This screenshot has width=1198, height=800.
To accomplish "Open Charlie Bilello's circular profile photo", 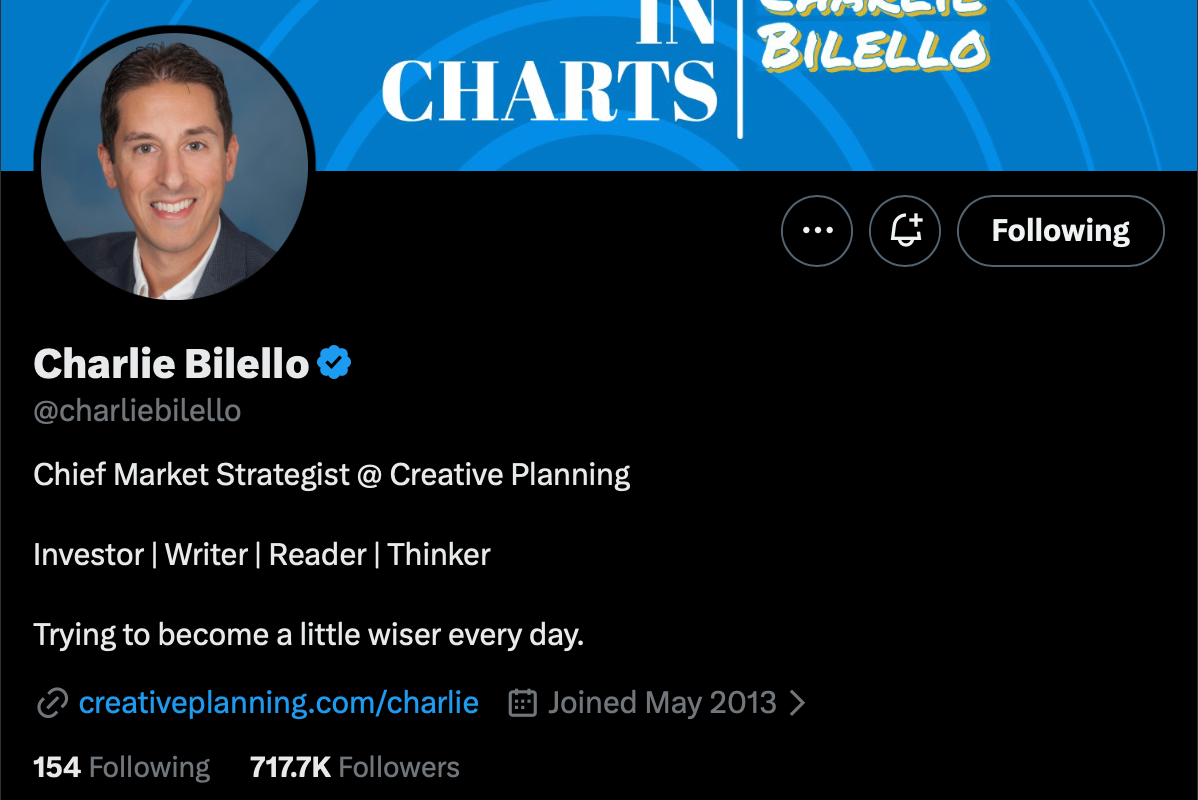I will click(x=175, y=168).
